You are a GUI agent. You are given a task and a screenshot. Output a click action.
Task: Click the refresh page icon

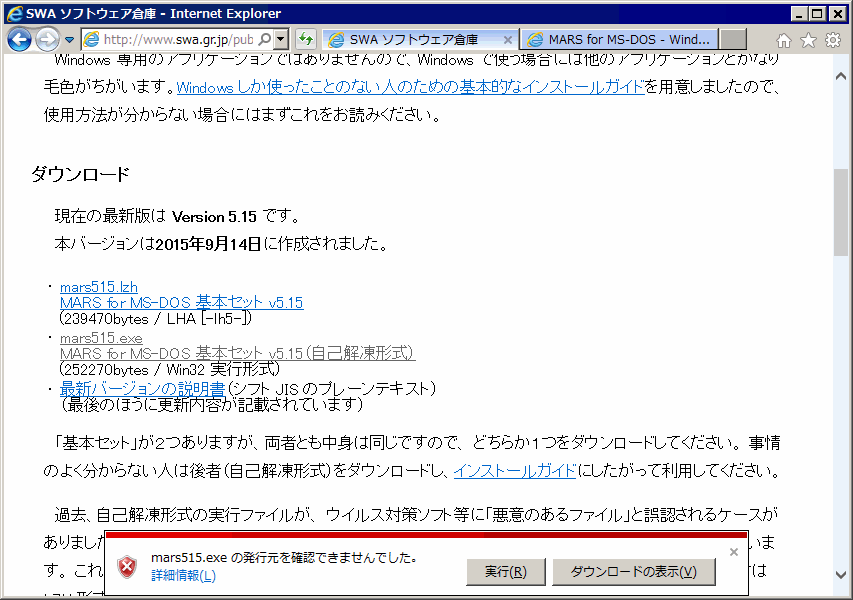306,39
